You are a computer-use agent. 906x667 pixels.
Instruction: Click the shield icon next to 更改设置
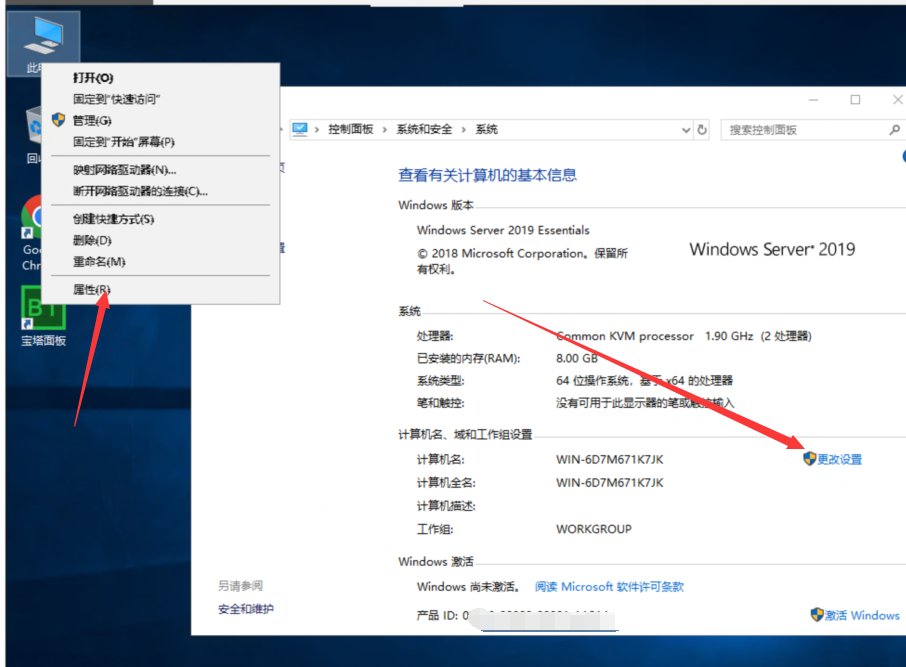(x=810, y=459)
